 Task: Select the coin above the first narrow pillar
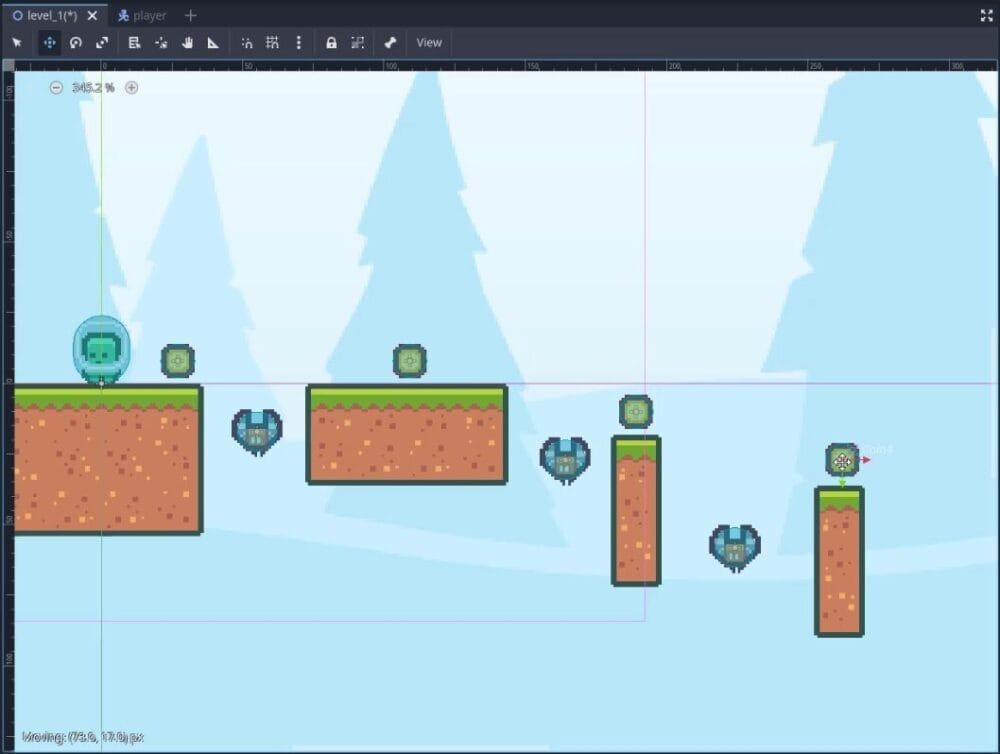pyautogui.click(x=636, y=412)
